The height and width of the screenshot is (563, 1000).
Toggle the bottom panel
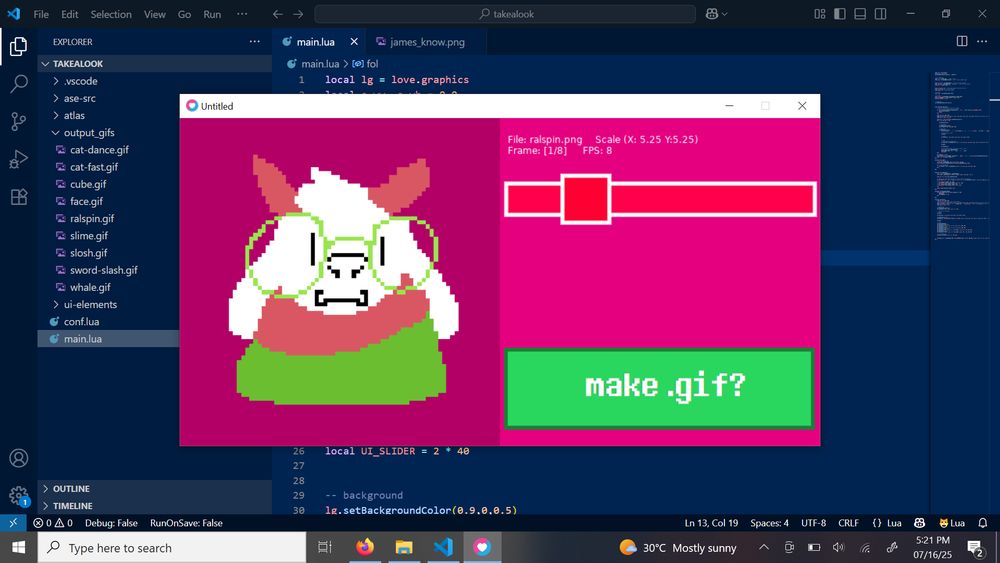coord(860,14)
